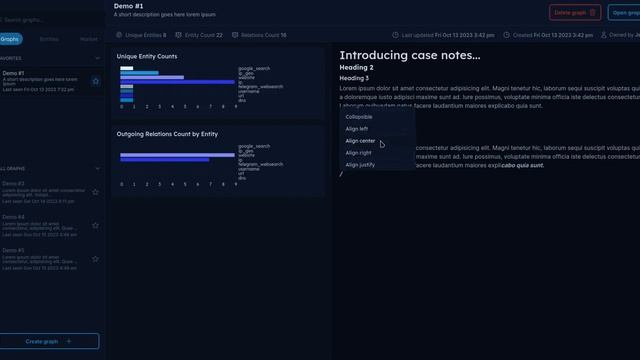The height and width of the screenshot is (360, 640).
Task: Star the Demo #4 graph
Action: pyautogui.click(x=96, y=225)
